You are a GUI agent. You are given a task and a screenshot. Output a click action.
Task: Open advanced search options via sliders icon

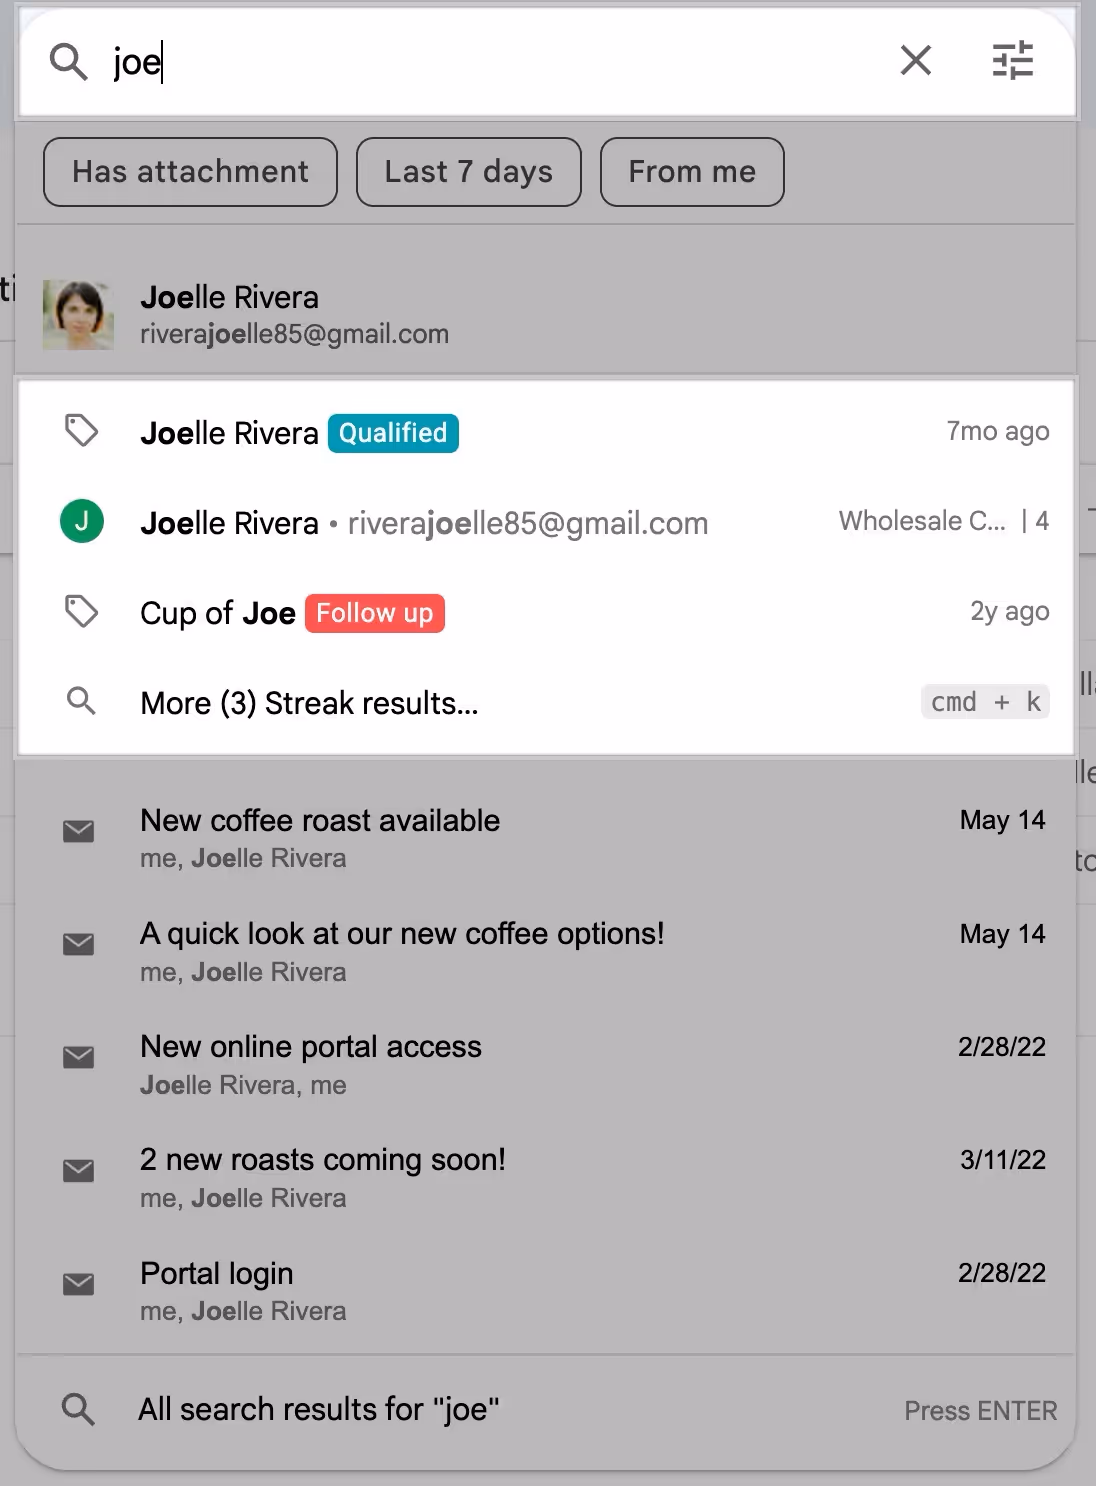[x=1013, y=61]
